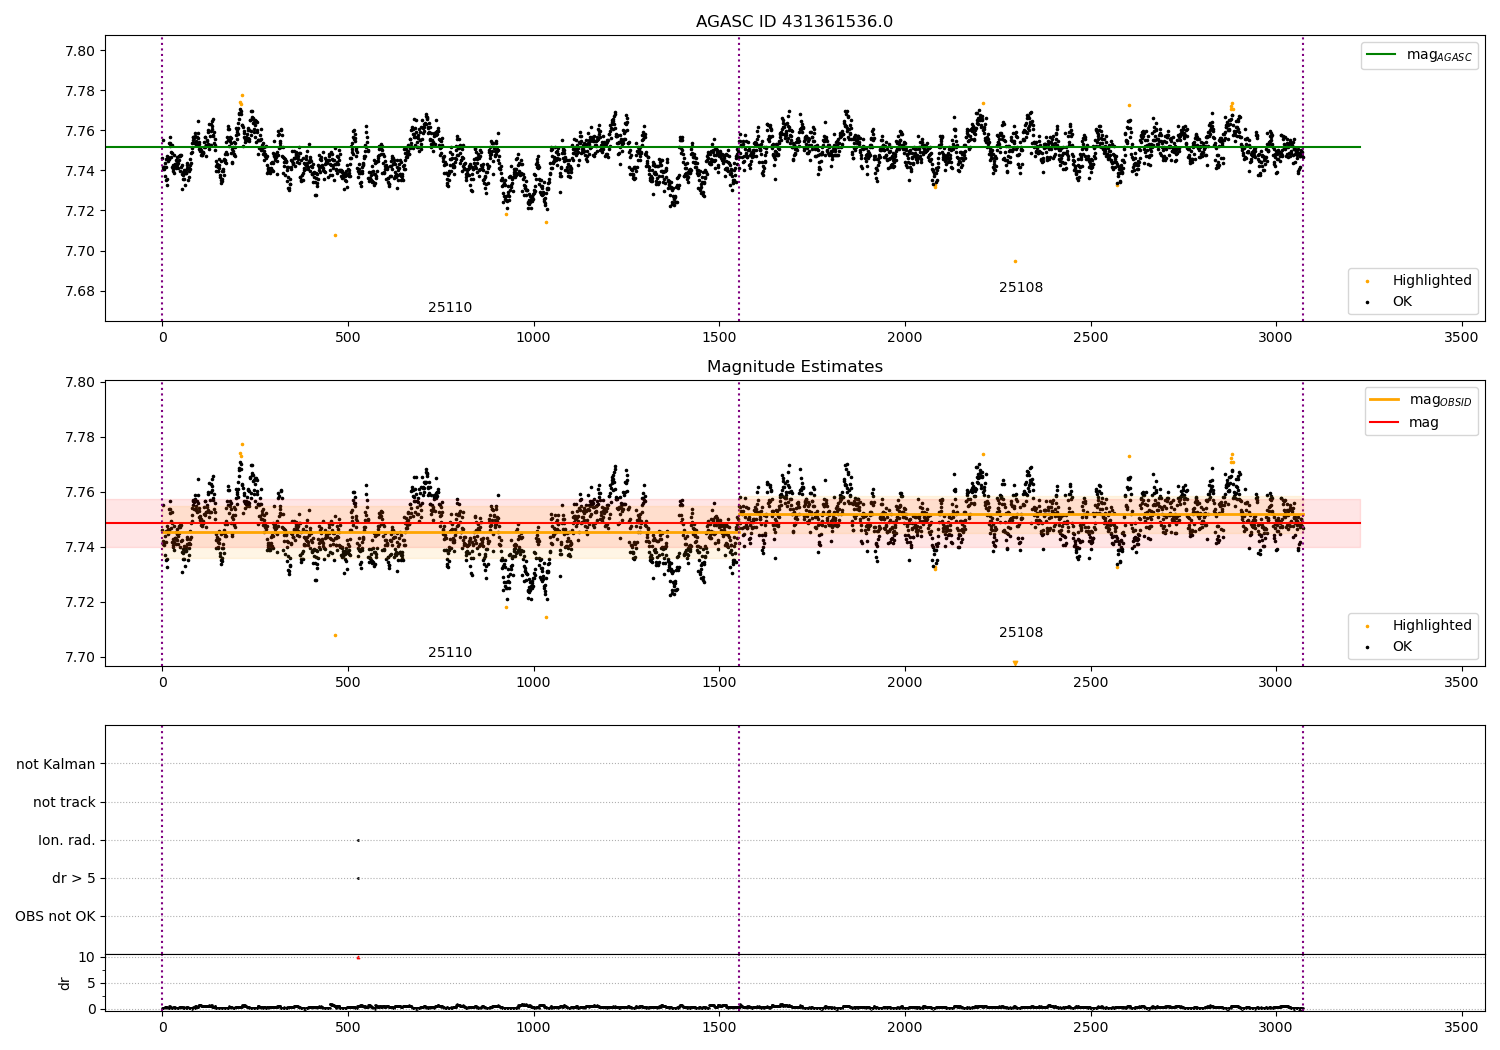Click the 'Ion. rad.' axis label
The image size is (1500, 1050).
(67, 841)
